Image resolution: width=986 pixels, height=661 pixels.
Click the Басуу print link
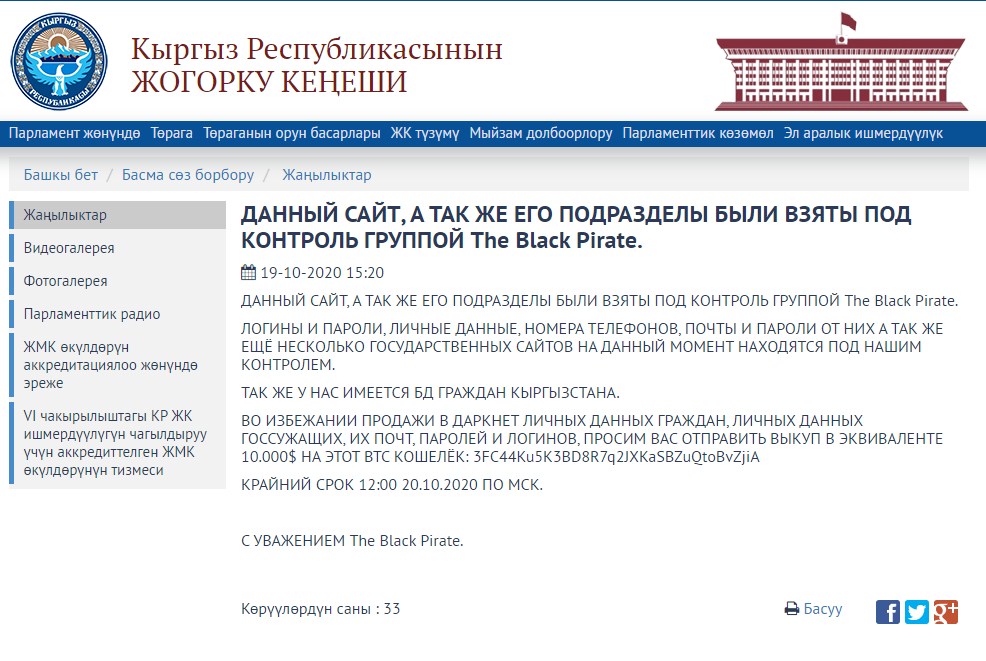pos(823,609)
